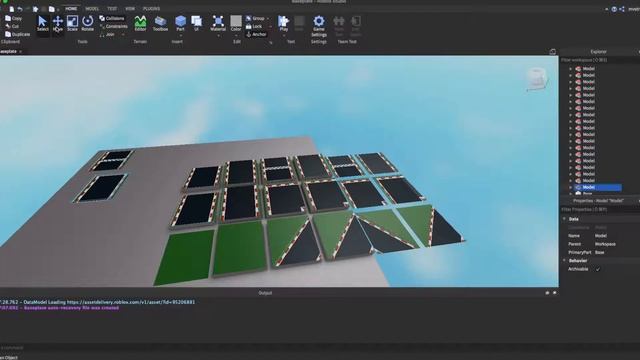640x360 pixels.
Task: Start Play test
Action: tap(284, 23)
